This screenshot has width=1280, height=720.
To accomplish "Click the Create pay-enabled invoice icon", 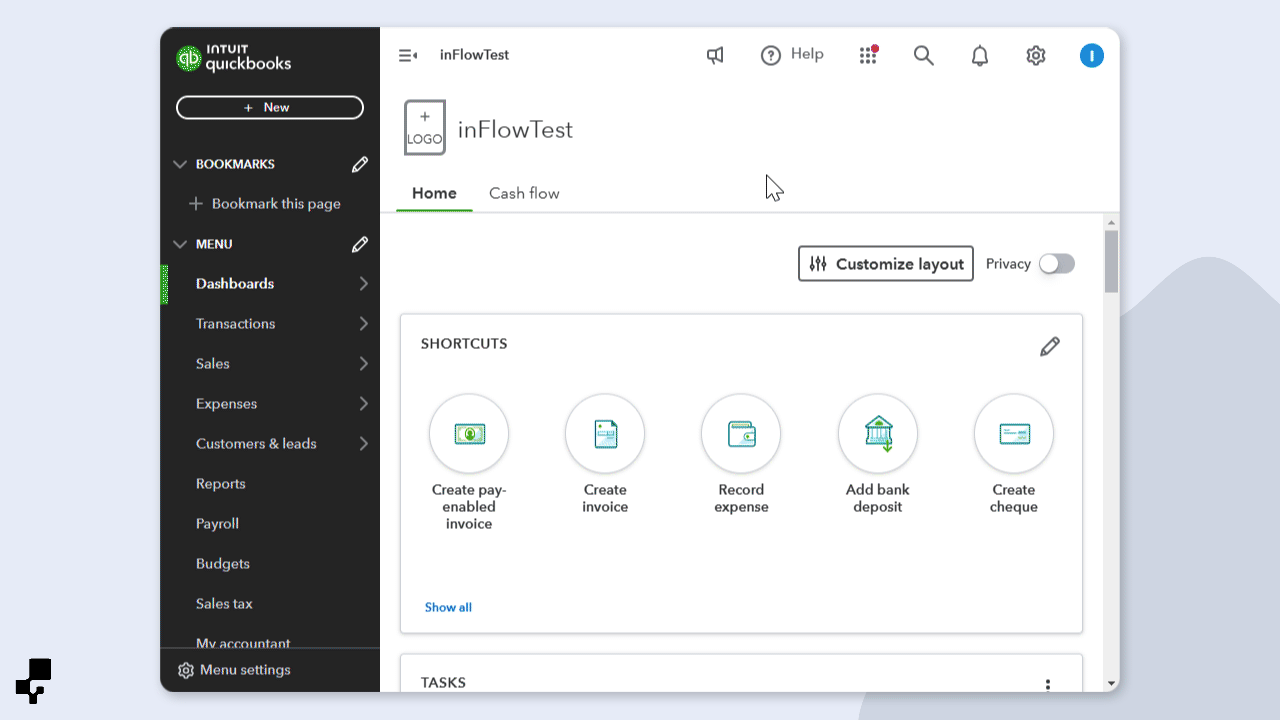I will tap(469, 434).
